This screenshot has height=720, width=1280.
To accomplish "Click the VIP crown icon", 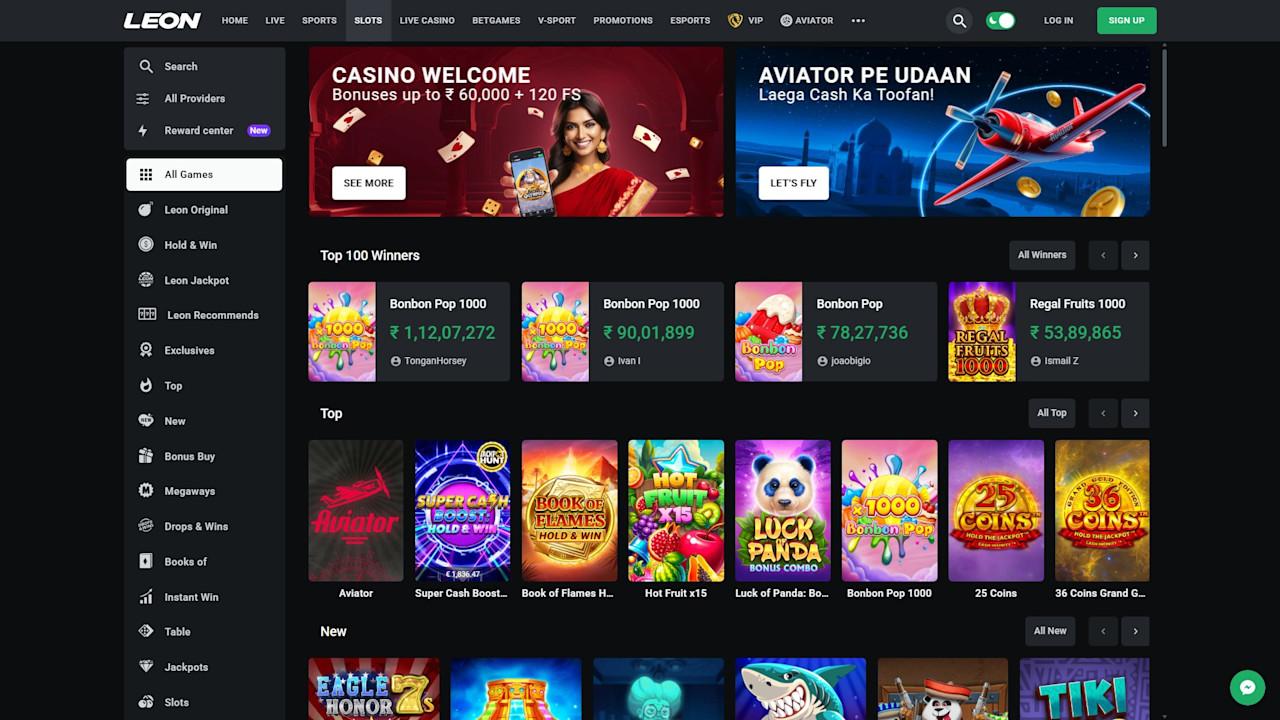I will pyautogui.click(x=735, y=20).
